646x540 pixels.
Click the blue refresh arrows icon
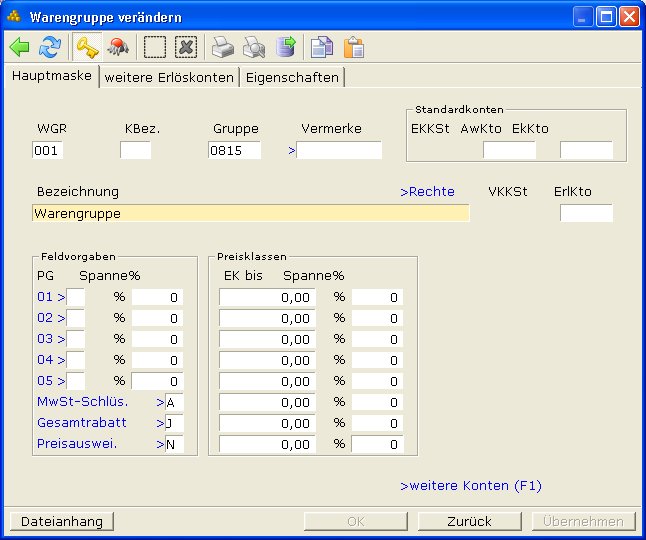(x=50, y=47)
